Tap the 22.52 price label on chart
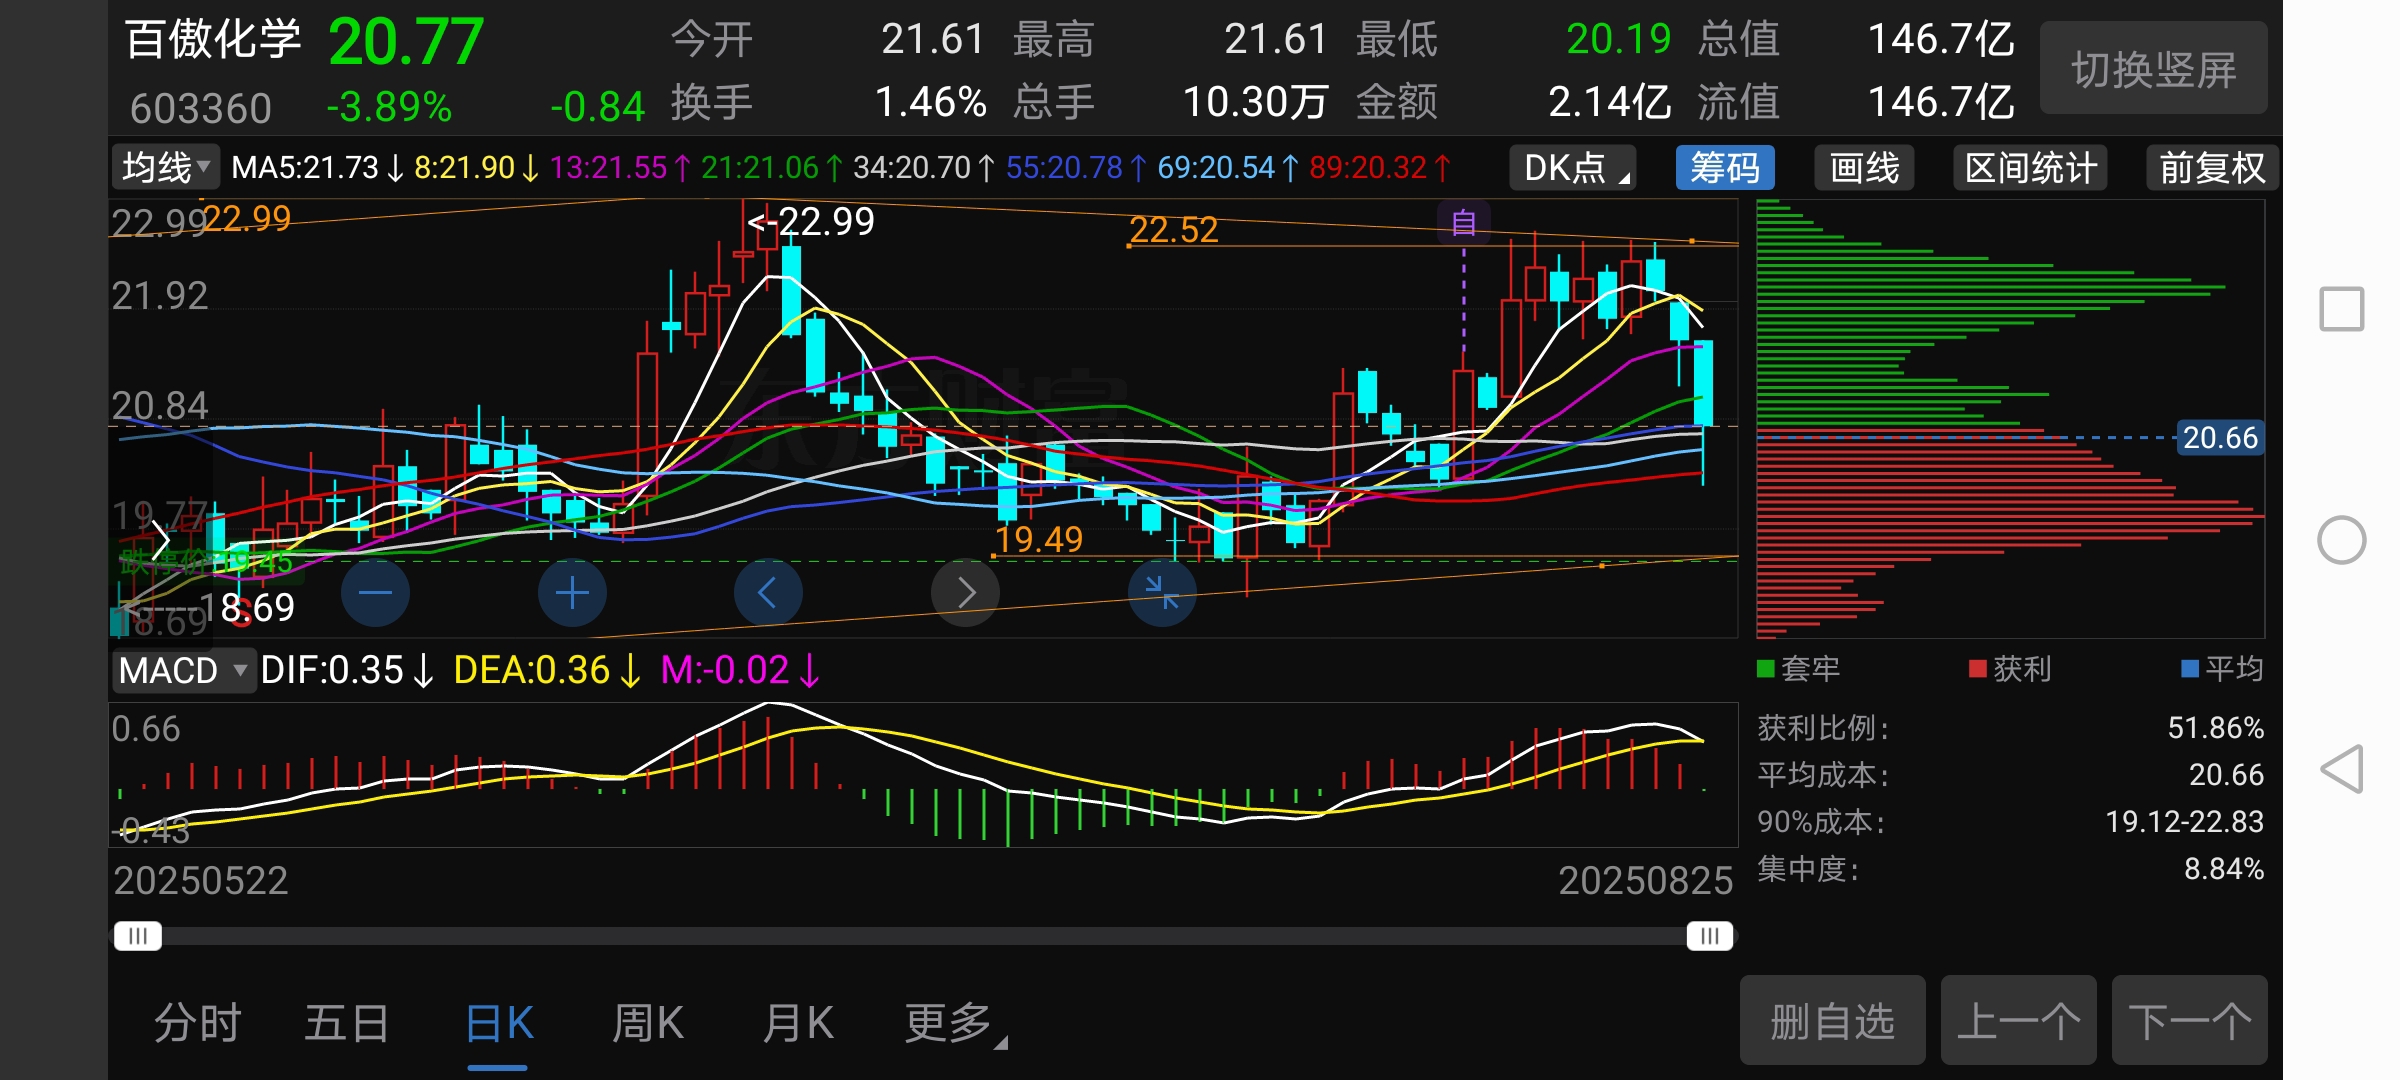 coord(1173,230)
